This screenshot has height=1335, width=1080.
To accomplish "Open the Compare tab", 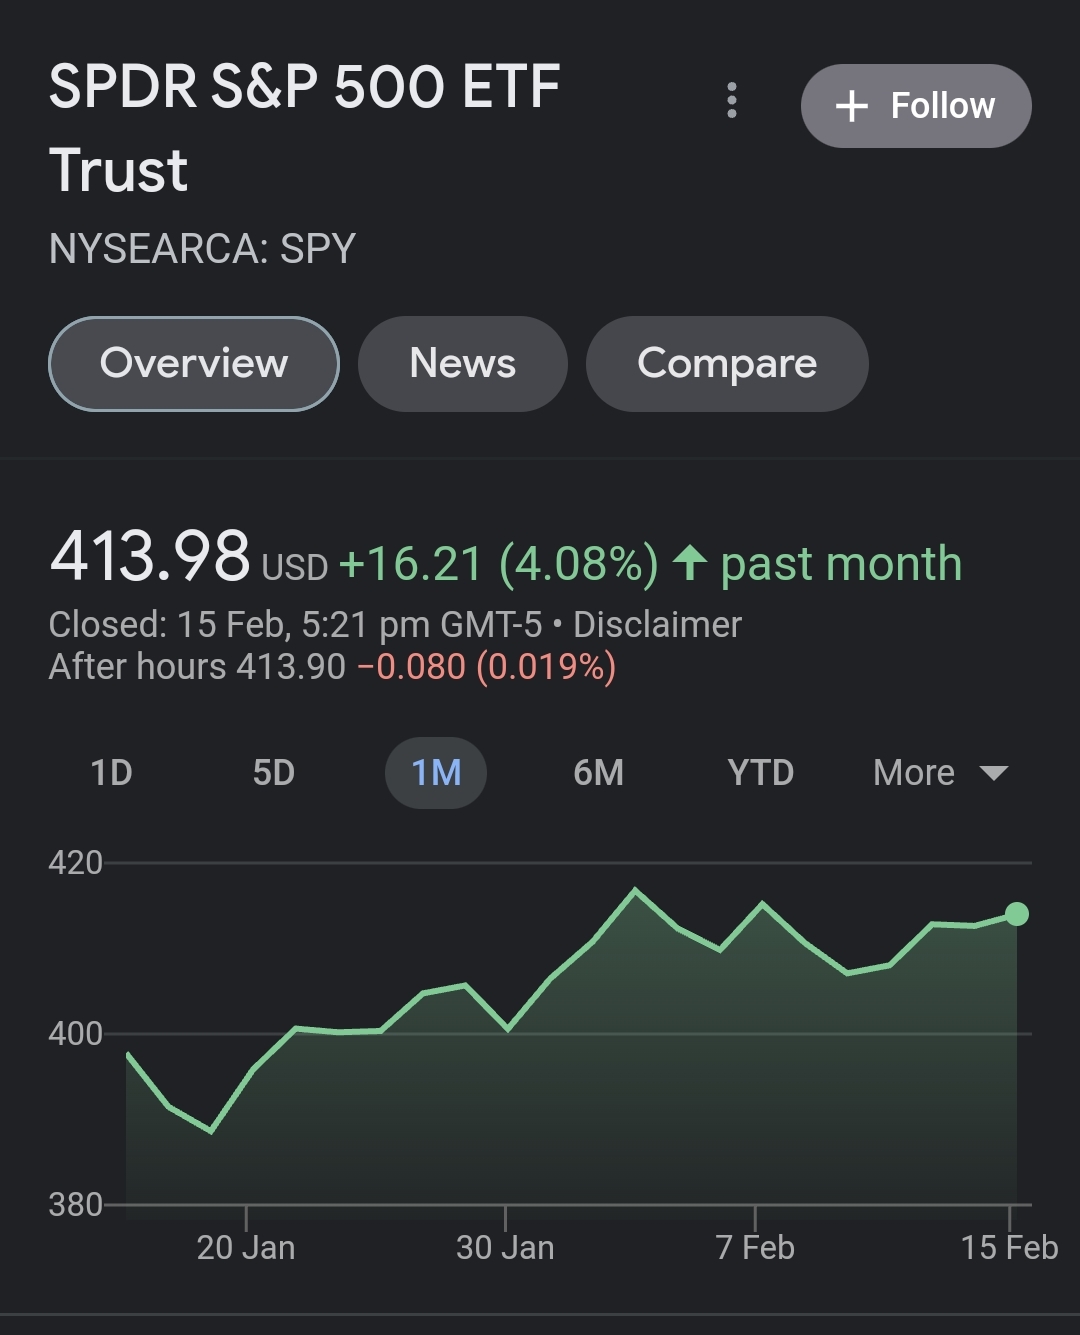I will tap(727, 364).
